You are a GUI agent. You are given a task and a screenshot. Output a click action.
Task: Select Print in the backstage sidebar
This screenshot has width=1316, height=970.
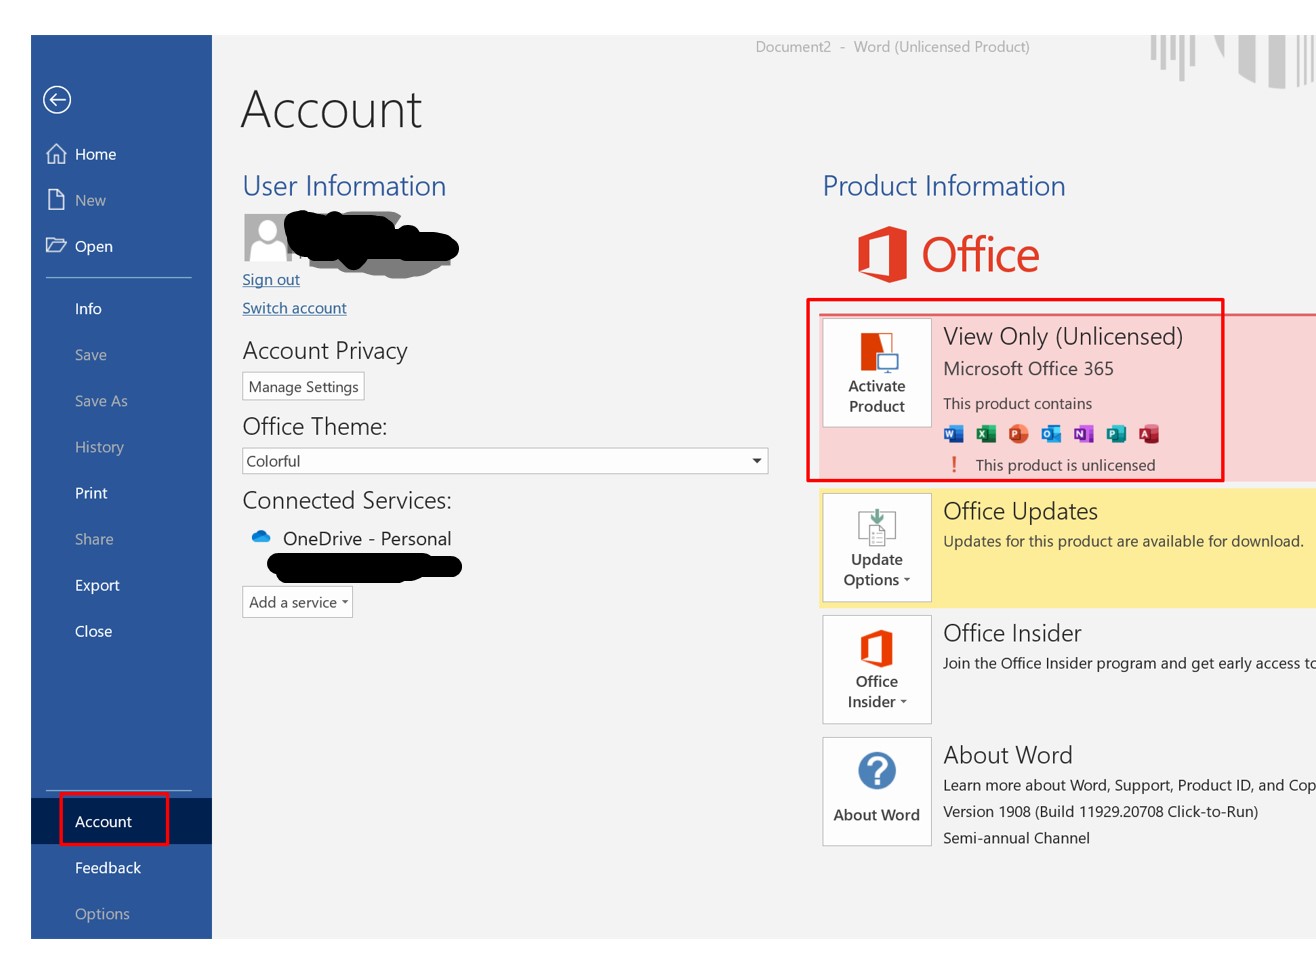pos(91,493)
